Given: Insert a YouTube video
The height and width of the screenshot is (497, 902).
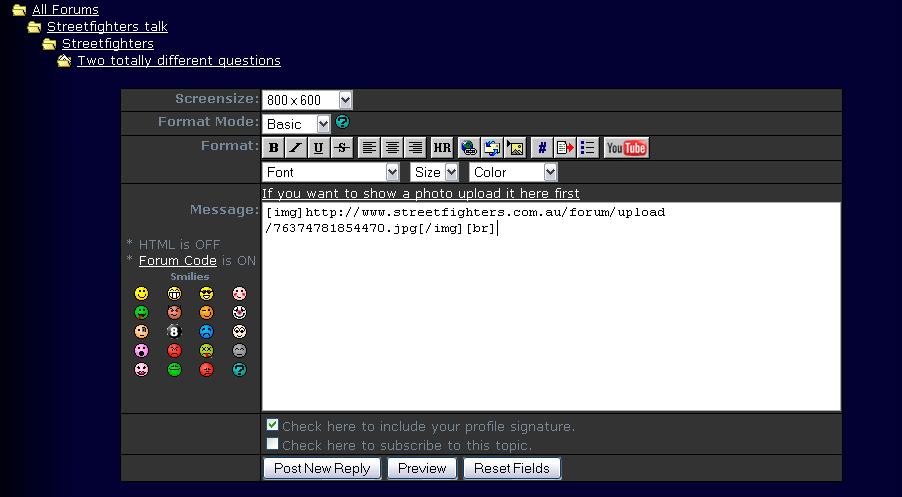Looking at the screenshot, I should tap(626, 148).
